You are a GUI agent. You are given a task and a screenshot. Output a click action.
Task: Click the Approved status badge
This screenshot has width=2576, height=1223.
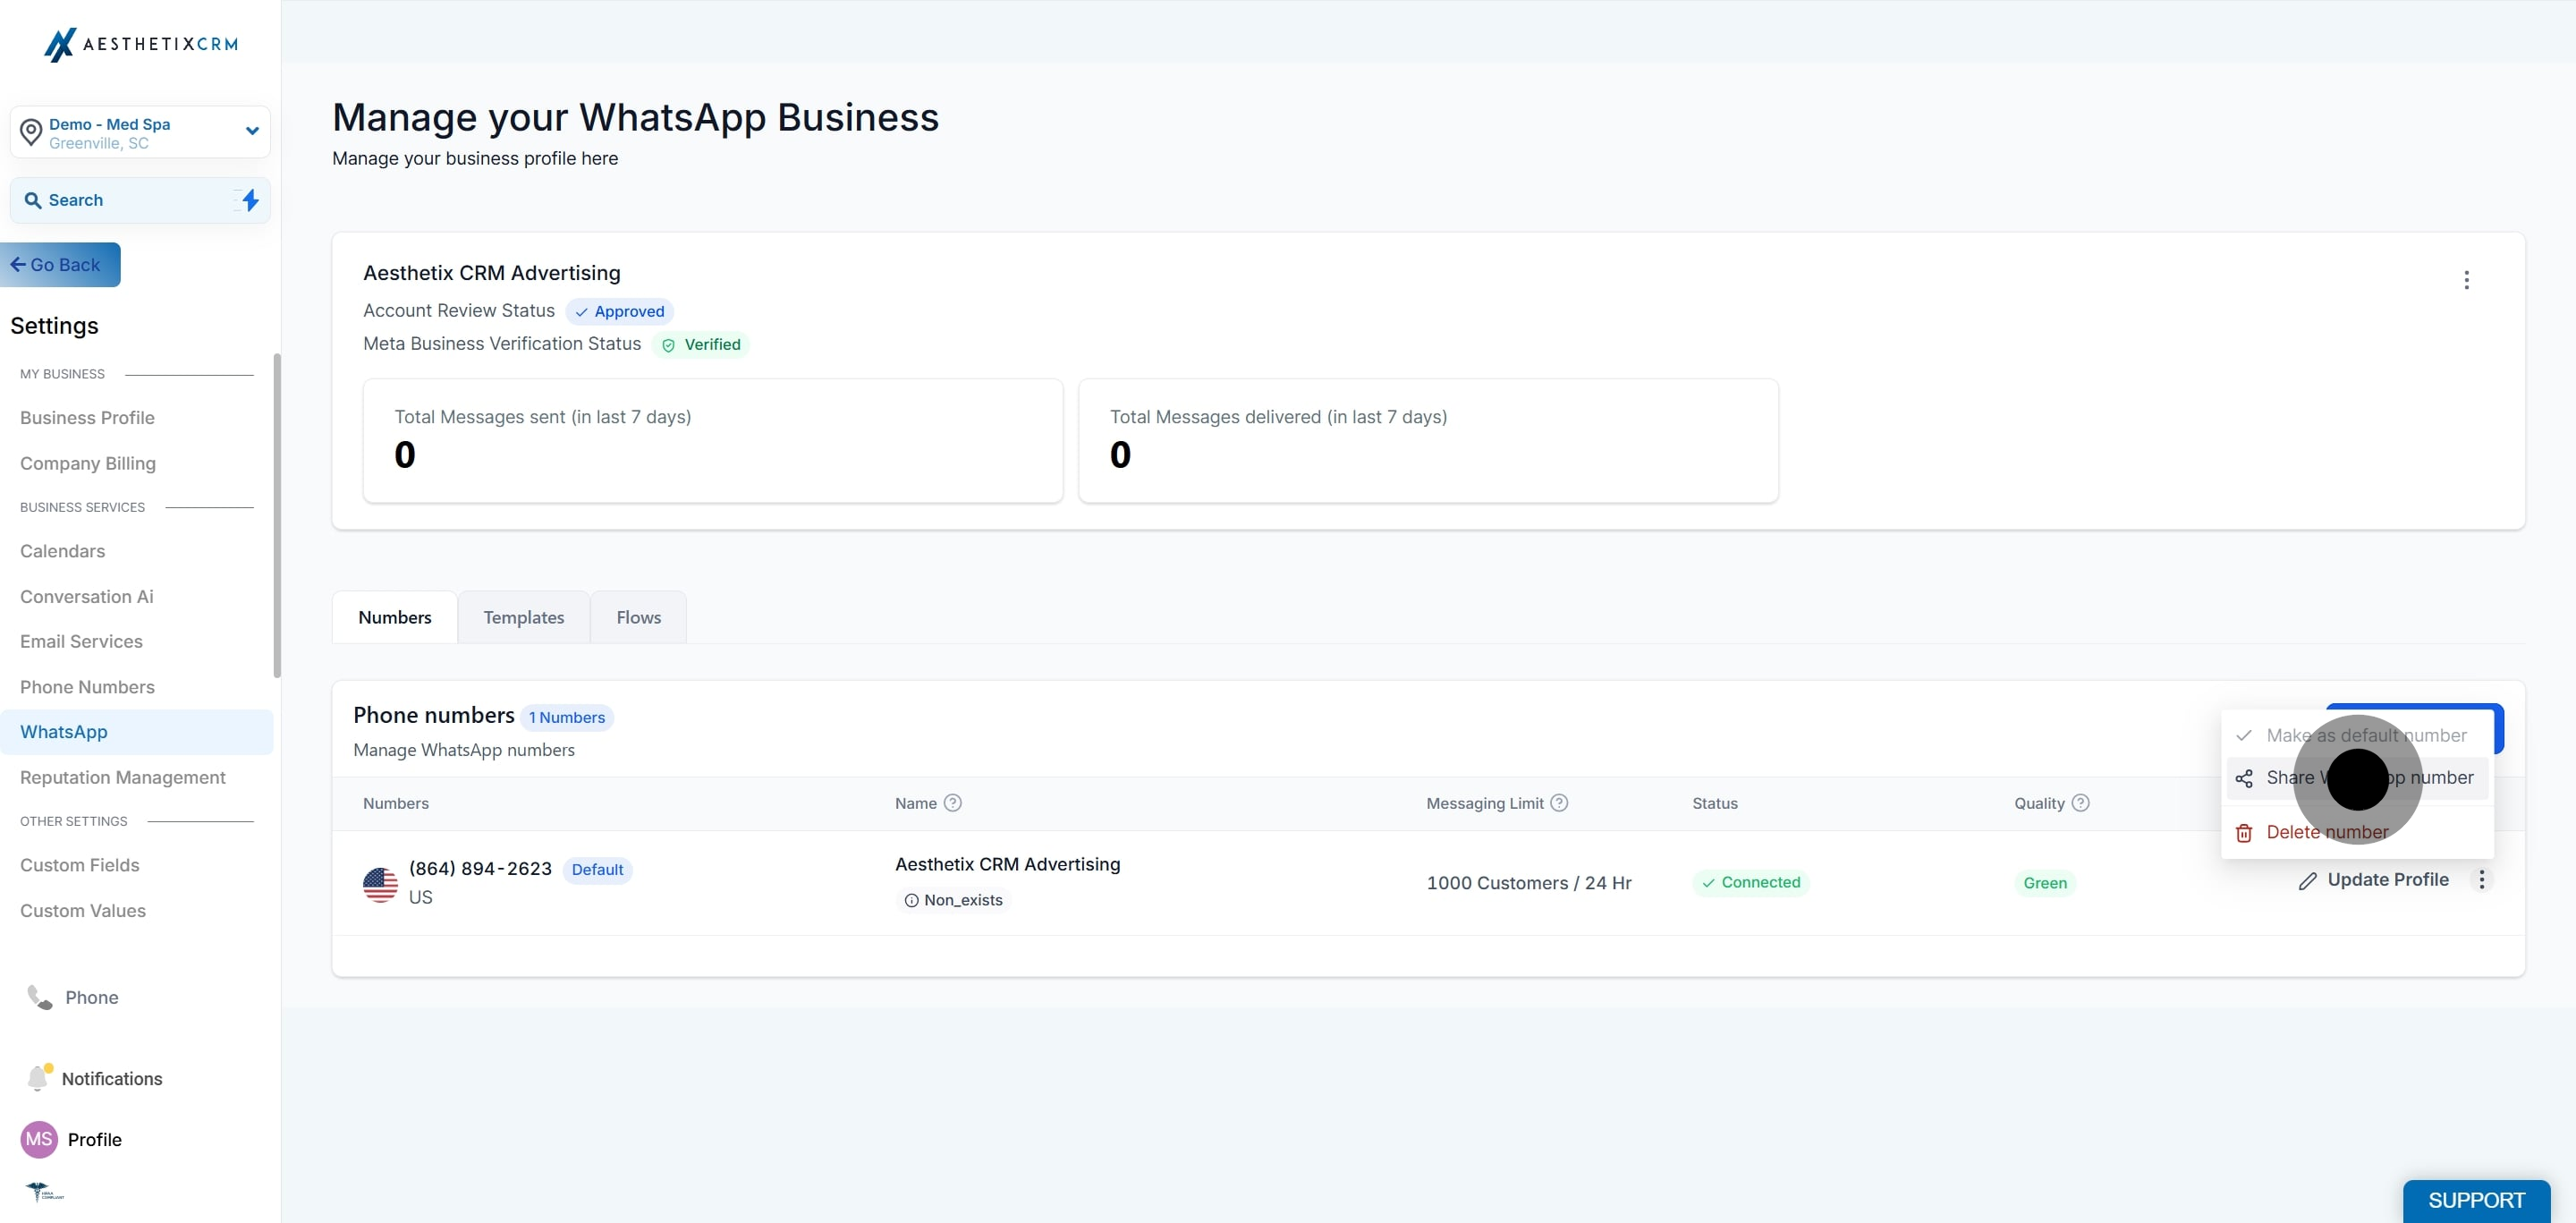point(620,311)
